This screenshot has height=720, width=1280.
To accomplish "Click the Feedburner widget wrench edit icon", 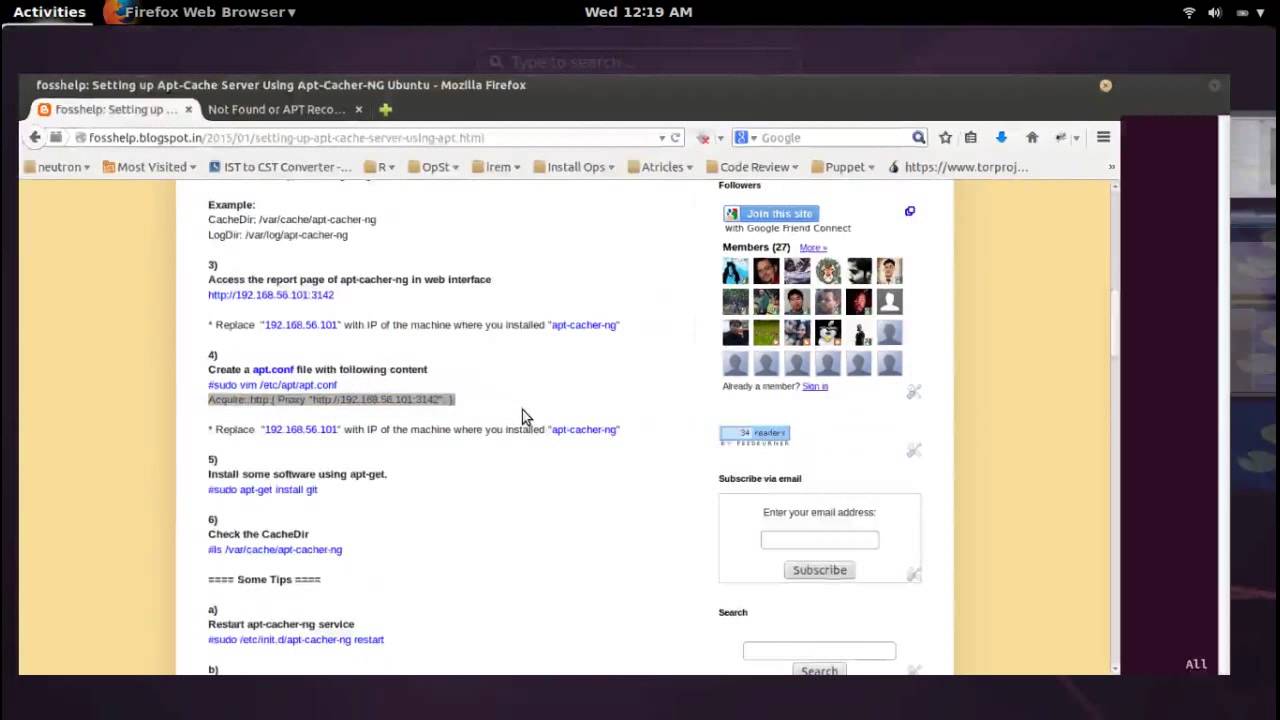I will tap(914, 450).
